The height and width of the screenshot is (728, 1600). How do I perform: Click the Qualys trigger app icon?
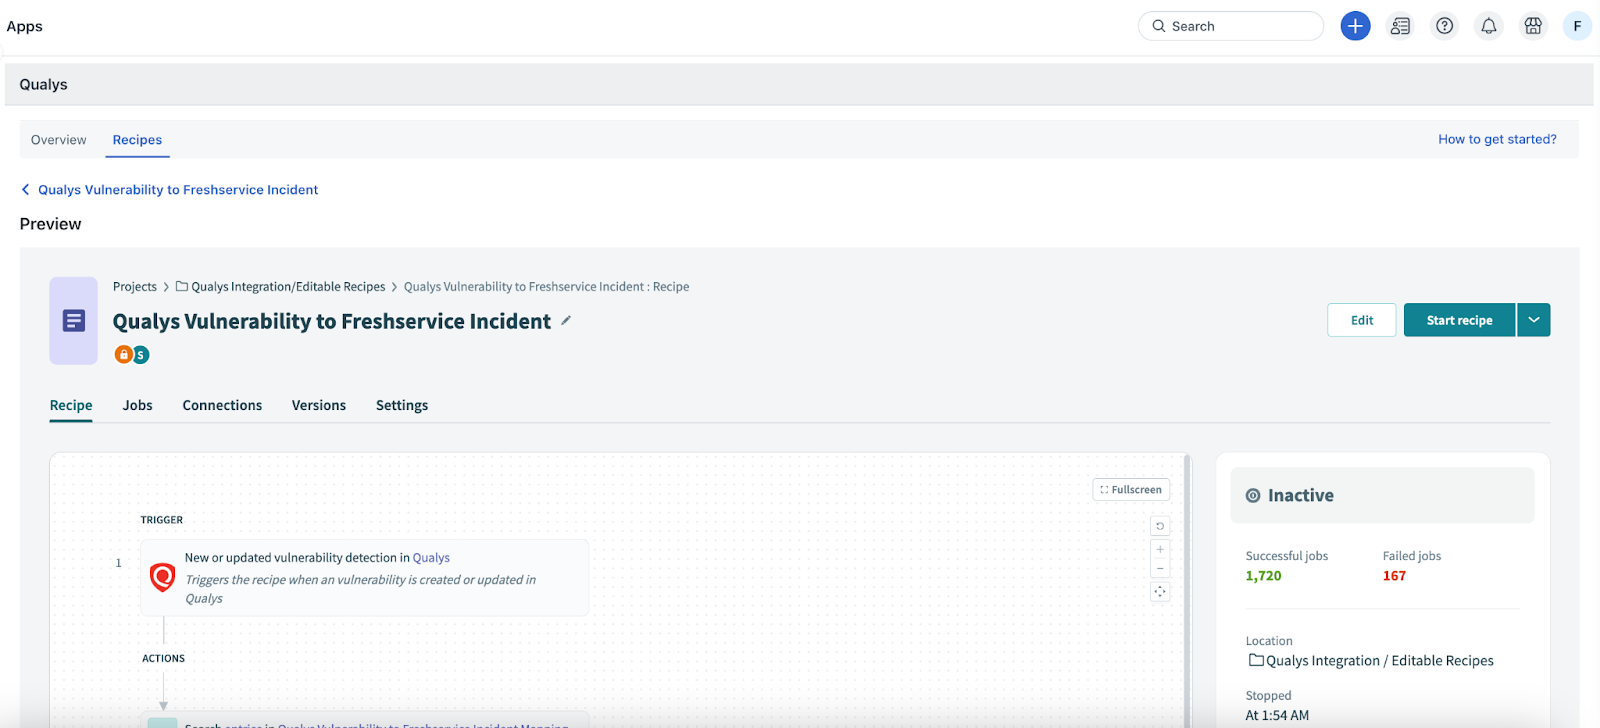click(x=162, y=577)
